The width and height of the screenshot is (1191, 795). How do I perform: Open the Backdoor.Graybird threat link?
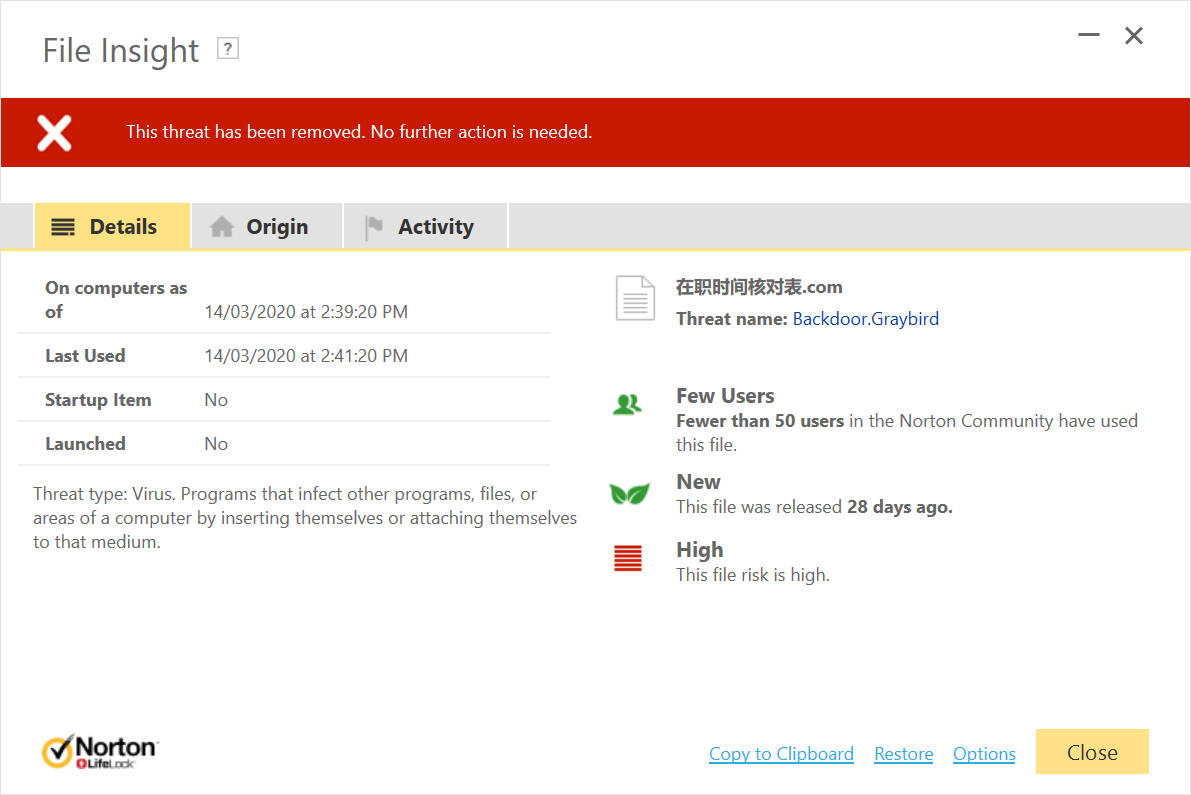coord(865,319)
